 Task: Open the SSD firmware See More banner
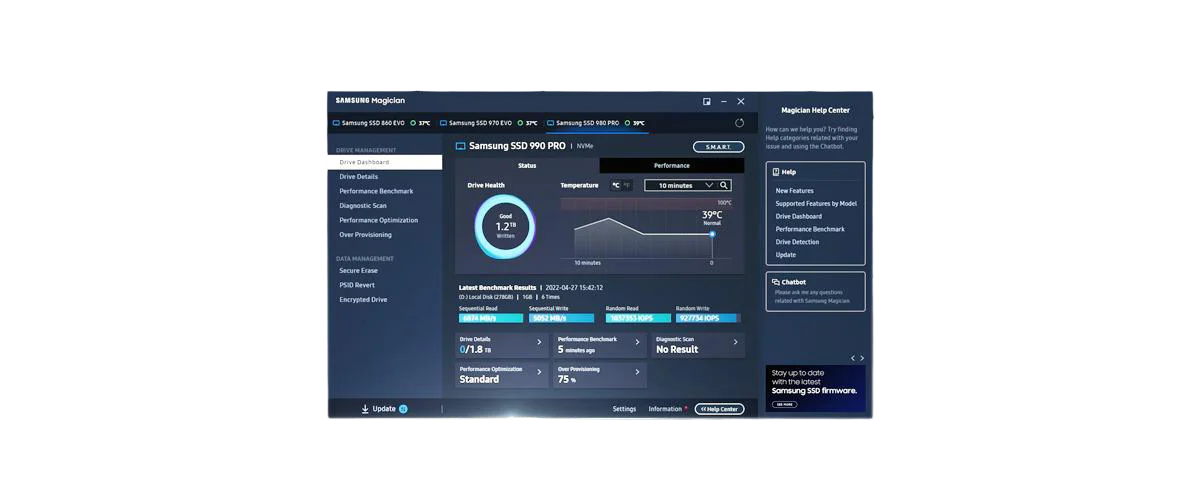coord(783,404)
